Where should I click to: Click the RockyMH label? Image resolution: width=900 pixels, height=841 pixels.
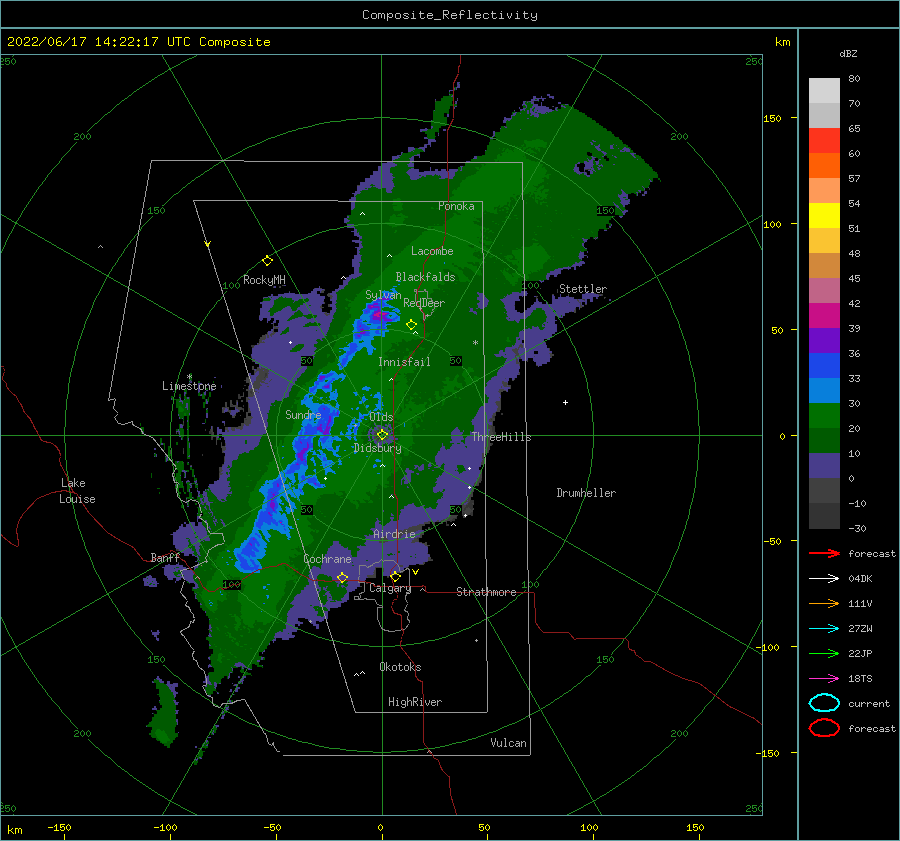(x=264, y=280)
